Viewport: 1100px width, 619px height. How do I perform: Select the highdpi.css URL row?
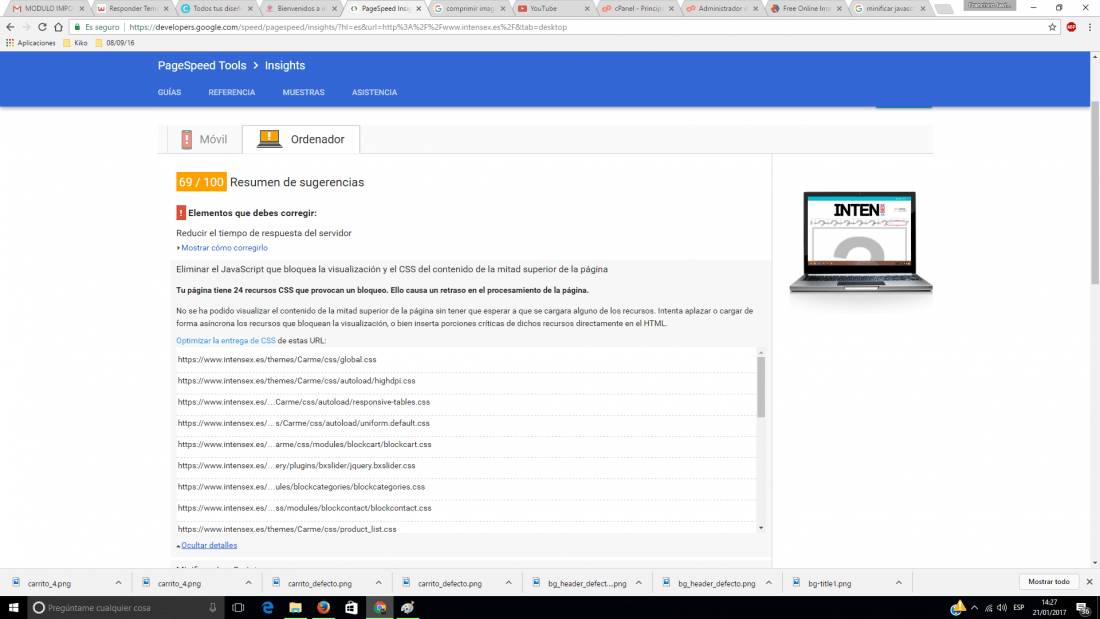[x=466, y=380]
